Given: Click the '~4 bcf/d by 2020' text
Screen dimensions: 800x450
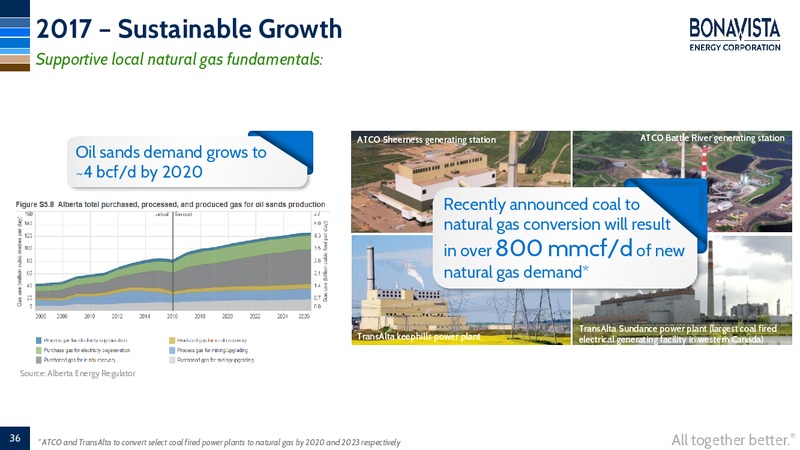Looking at the screenshot, I should (139, 172).
